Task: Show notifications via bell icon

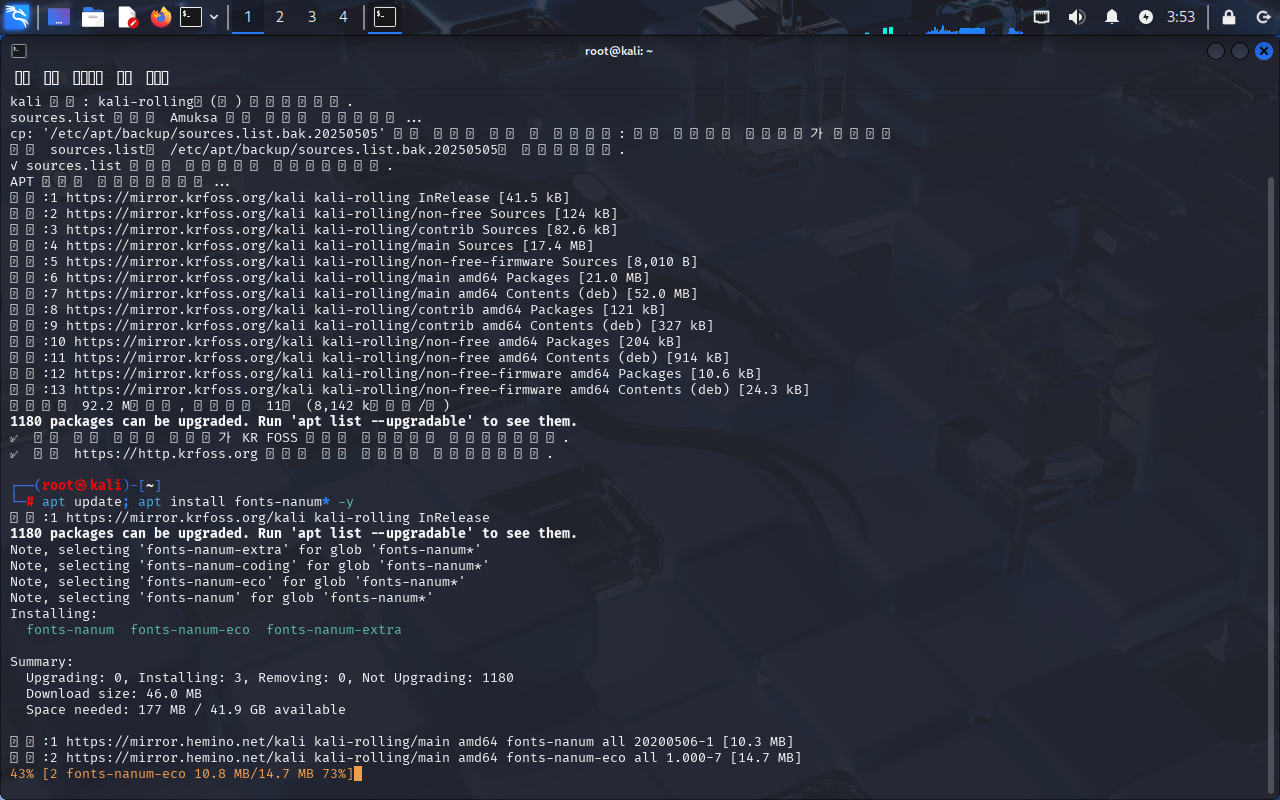Action: point(1112,17)
